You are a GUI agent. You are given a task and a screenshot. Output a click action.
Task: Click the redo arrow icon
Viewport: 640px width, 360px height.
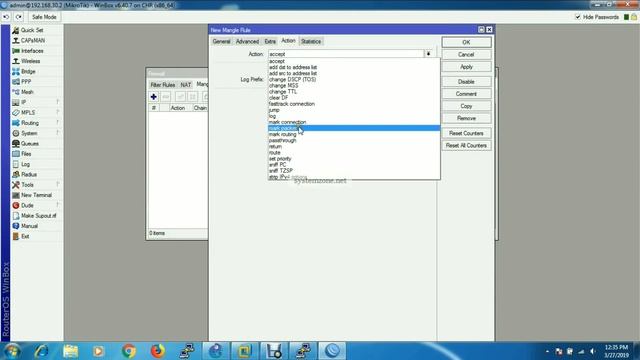[x=19, y=17]
